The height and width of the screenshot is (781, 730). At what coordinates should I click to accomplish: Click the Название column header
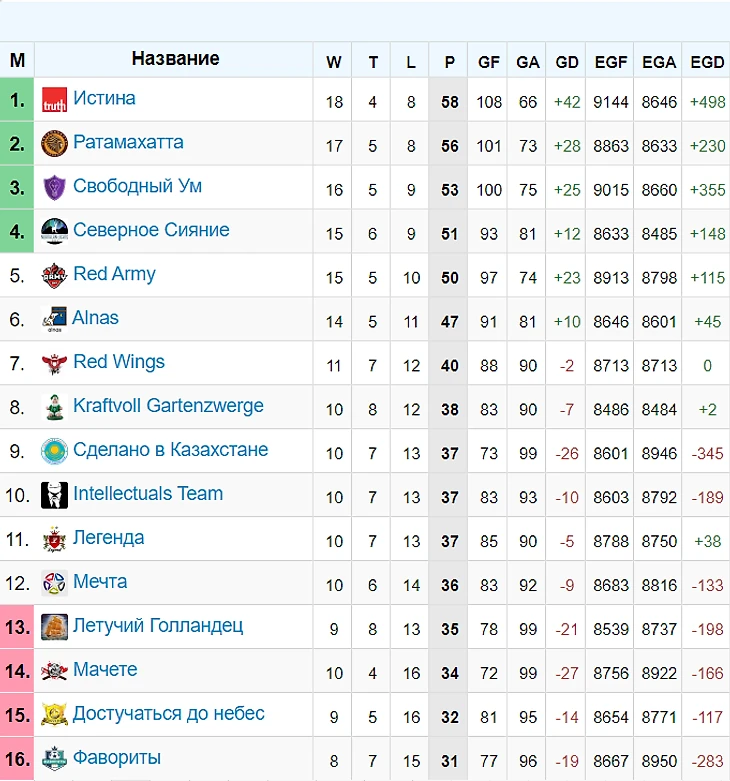point(175,59)
